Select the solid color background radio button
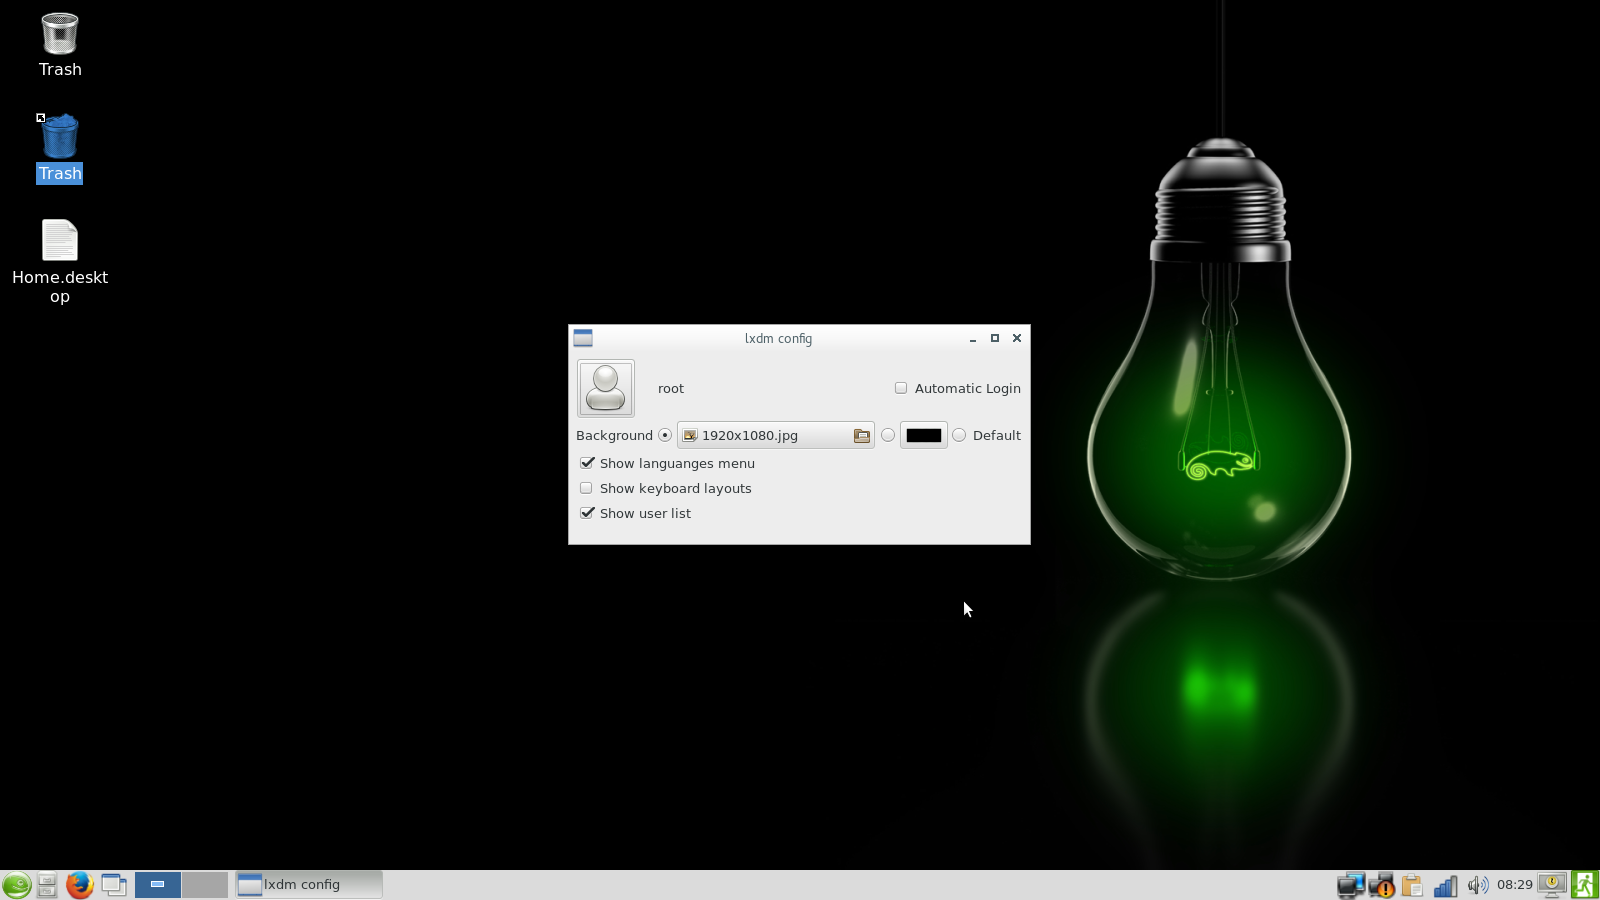 tap(888, 435)
